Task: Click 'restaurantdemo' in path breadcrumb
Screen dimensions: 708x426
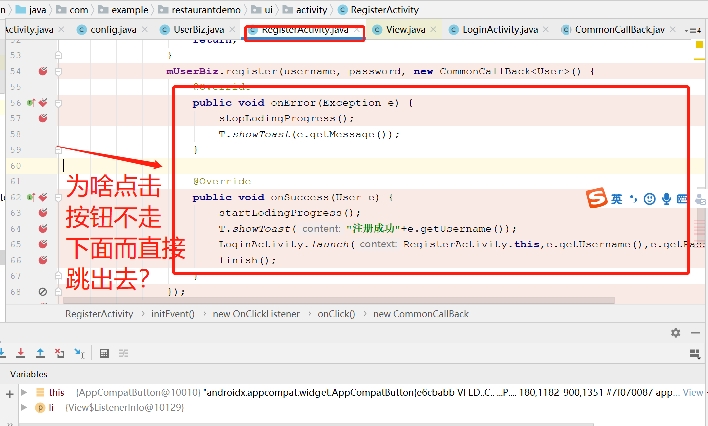Action: (x=206, y=9)
